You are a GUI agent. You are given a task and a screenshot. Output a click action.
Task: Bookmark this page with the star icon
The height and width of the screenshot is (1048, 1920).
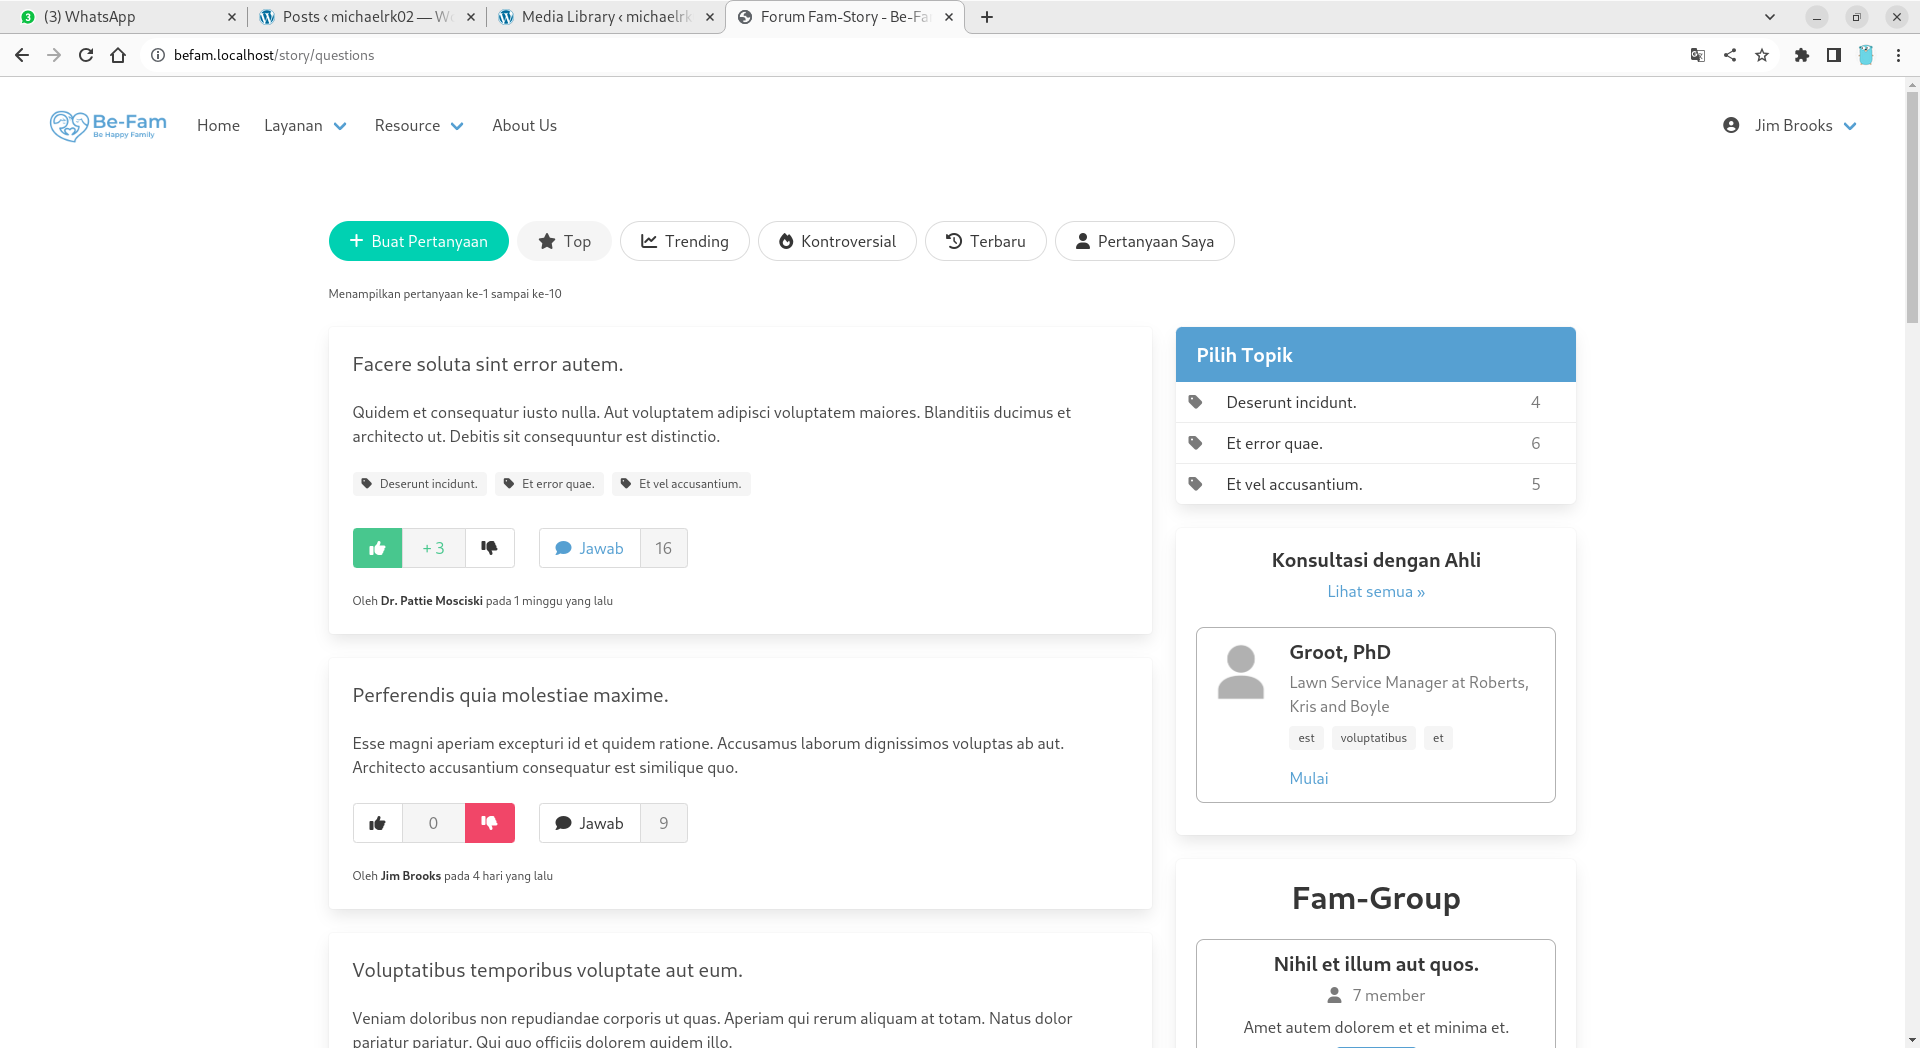tap(1762, 55)
